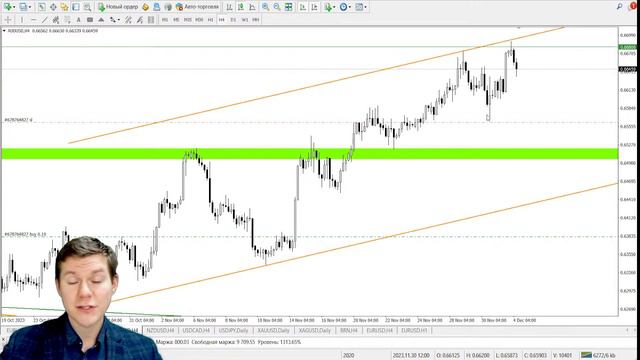640x360 pixels.
Task: Switch chart to candlesticks mode
Action: point(241,7)
